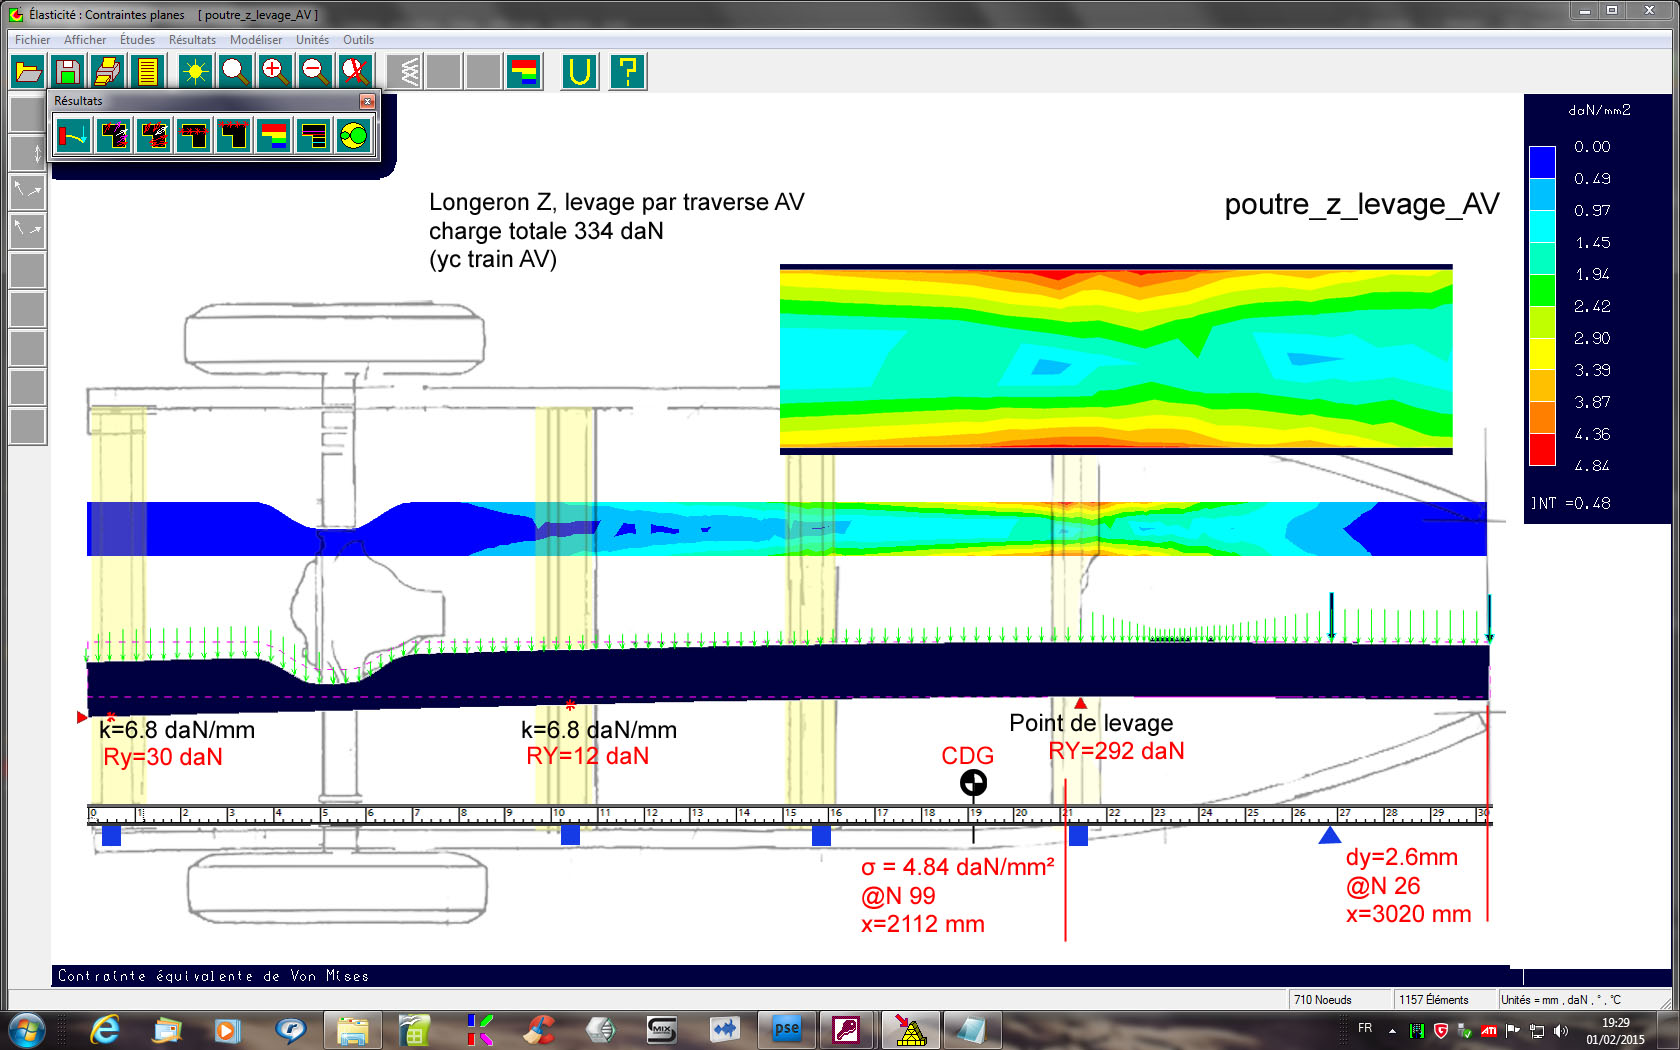Screen dimensions: 1680x1050
Task: Show deformed shape from the Résultats palette
Action: click(x=73, y=135)
